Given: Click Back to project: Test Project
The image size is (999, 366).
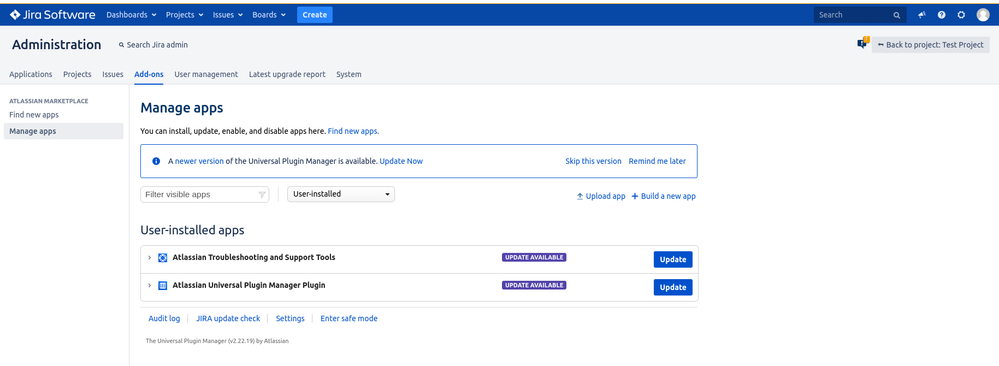Looking at the screenshot, I should point(931,45).
